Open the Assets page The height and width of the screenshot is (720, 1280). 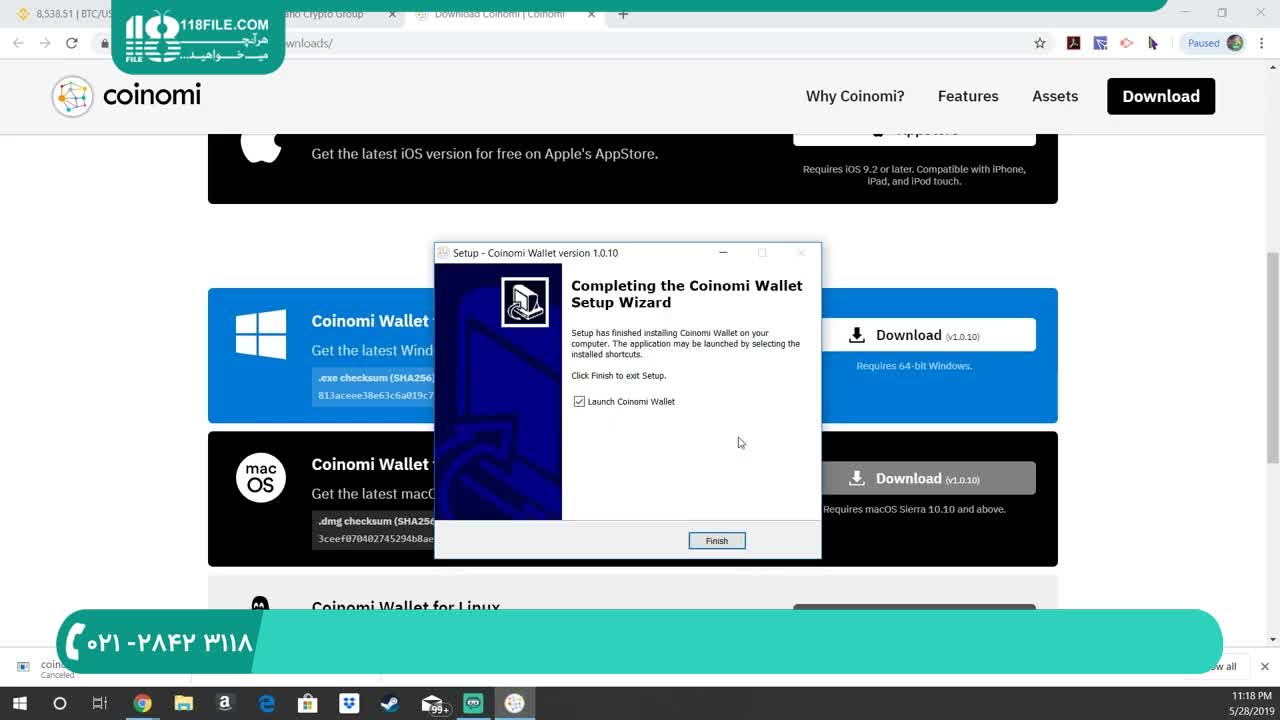[1054, 96]
